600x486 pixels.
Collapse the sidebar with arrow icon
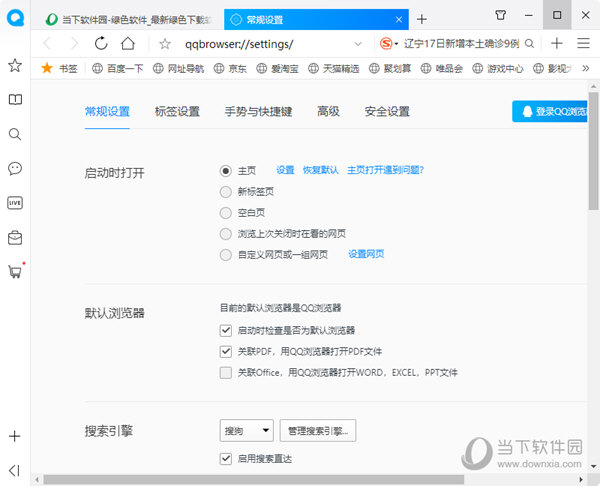pyautogui.click(x=14, y=470)
